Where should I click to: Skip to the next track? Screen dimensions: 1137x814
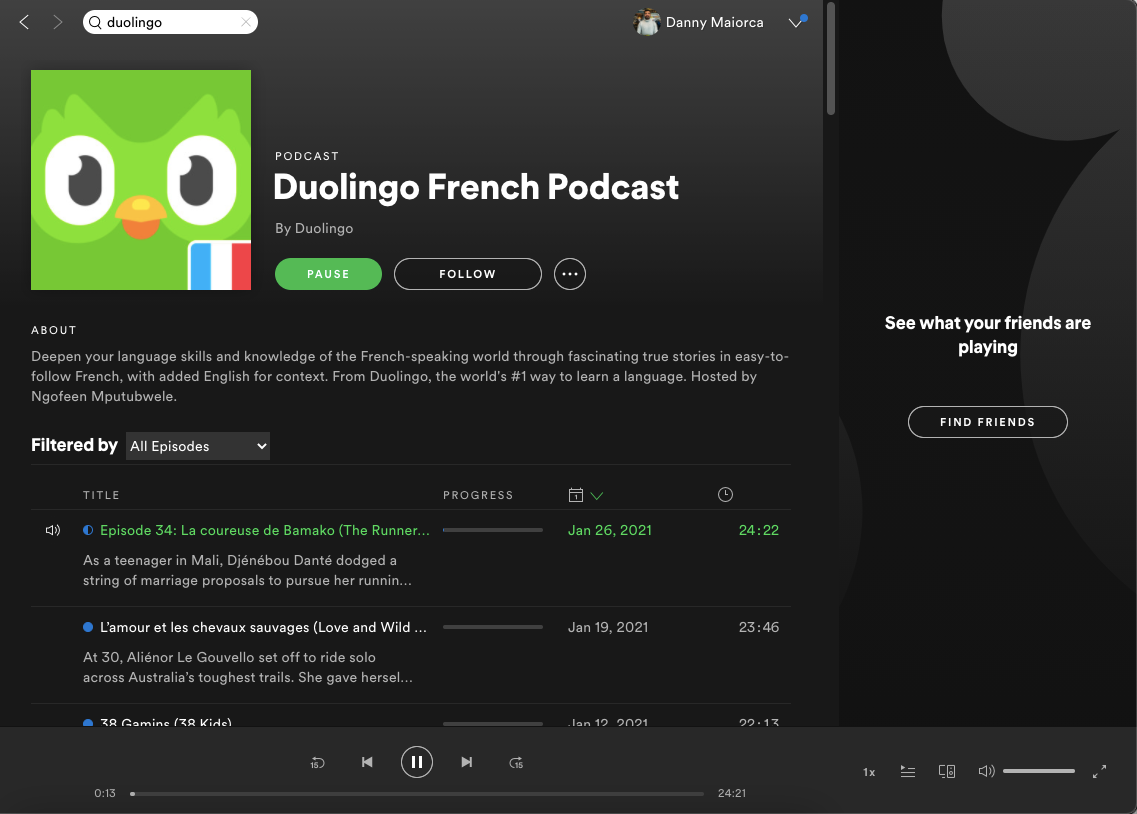[x=467, y=762]
